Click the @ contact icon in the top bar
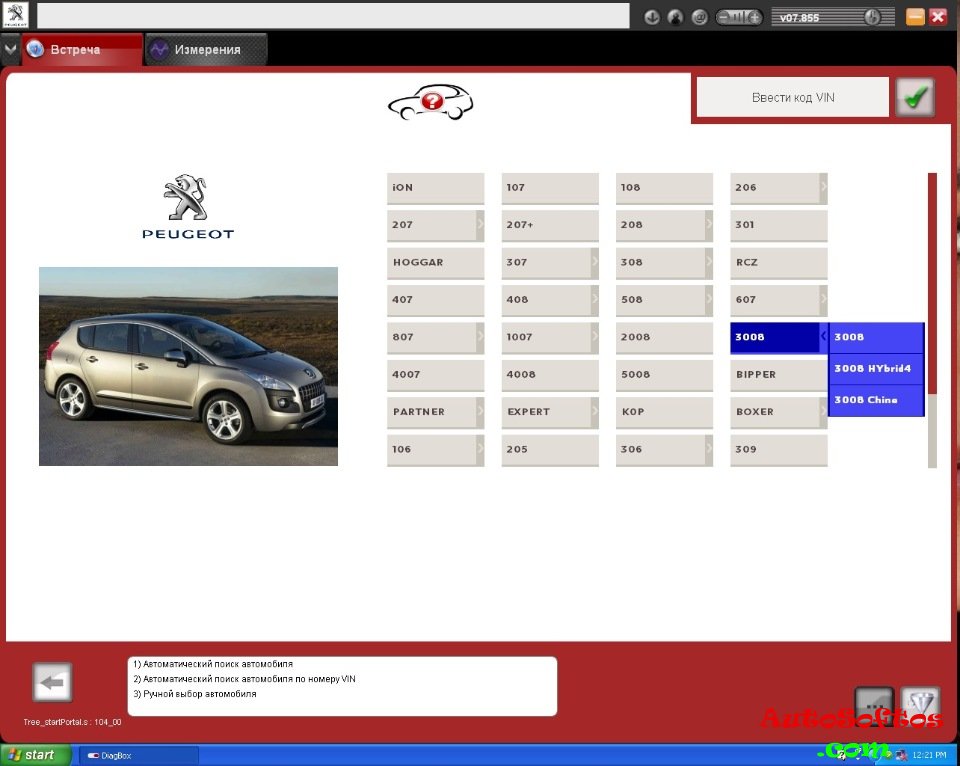 point(699,17)
